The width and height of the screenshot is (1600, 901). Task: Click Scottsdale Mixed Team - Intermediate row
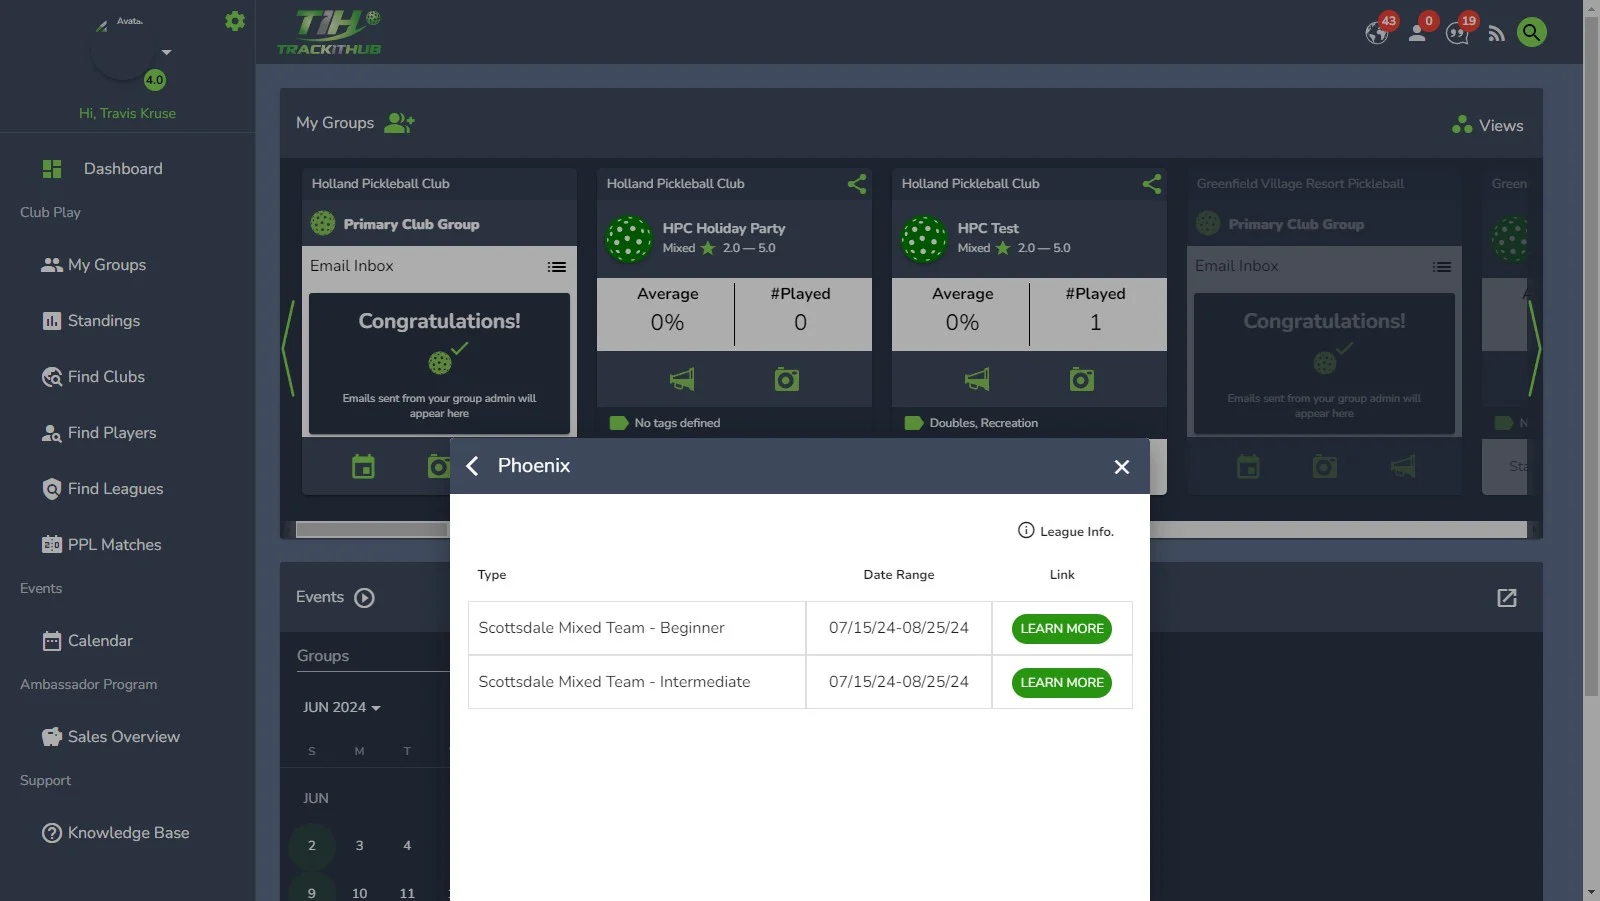point(800,682)
